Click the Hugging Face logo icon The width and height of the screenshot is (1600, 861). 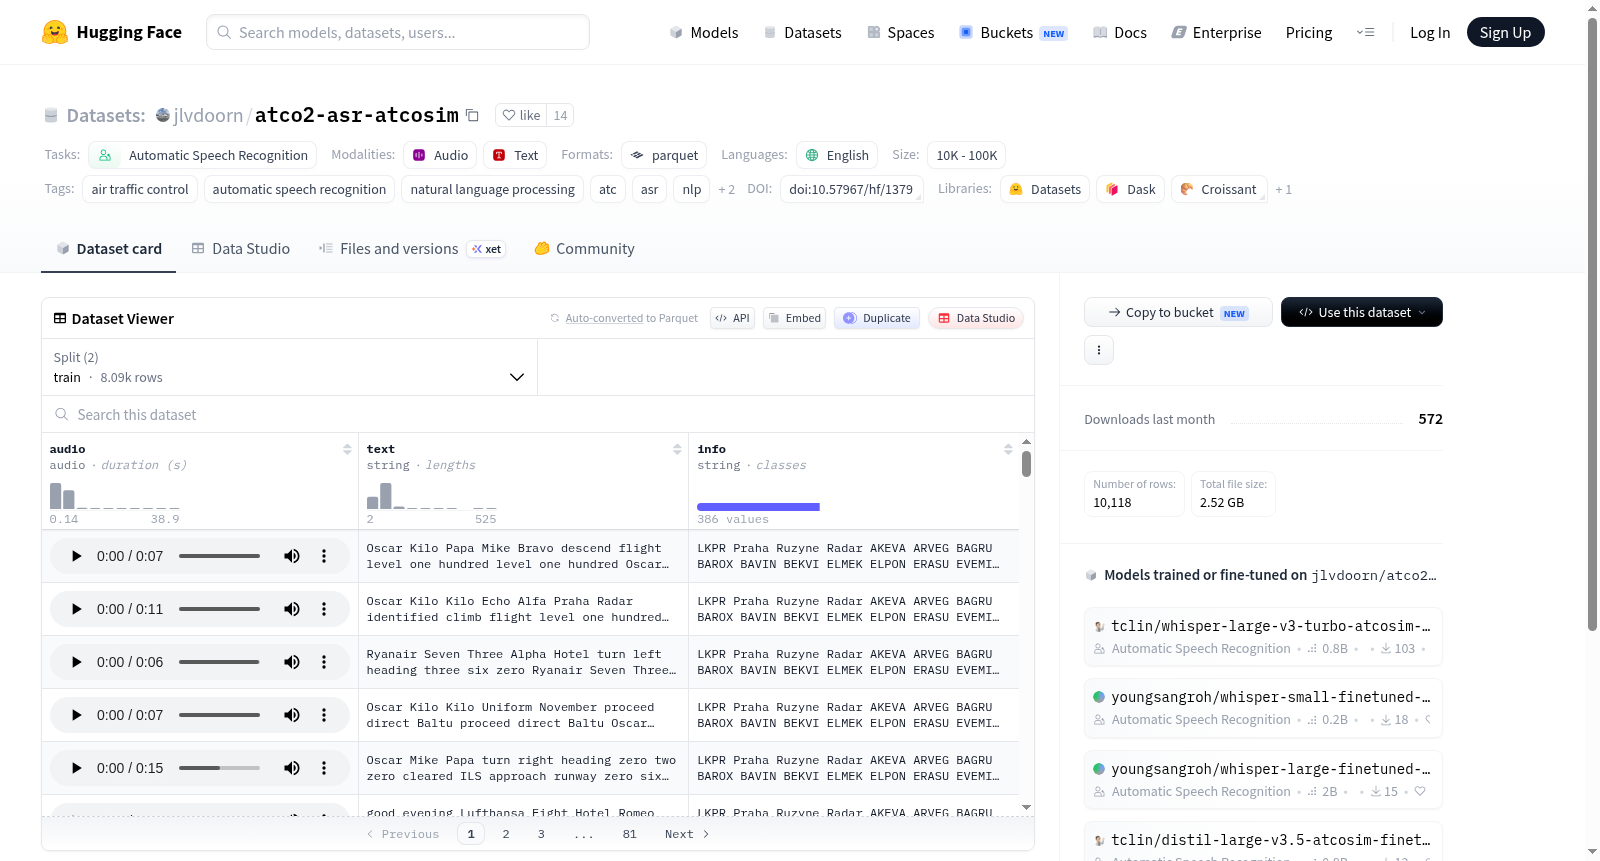55,32
